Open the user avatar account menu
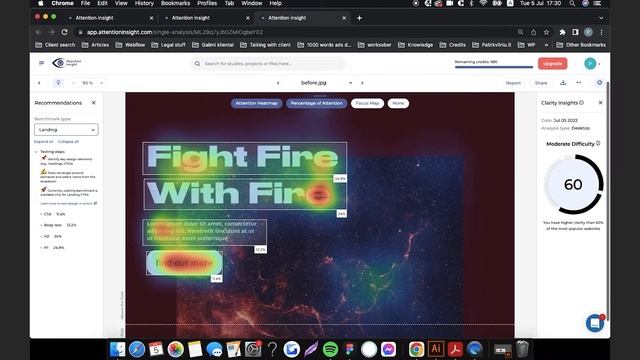 click(x=590, y=64)
